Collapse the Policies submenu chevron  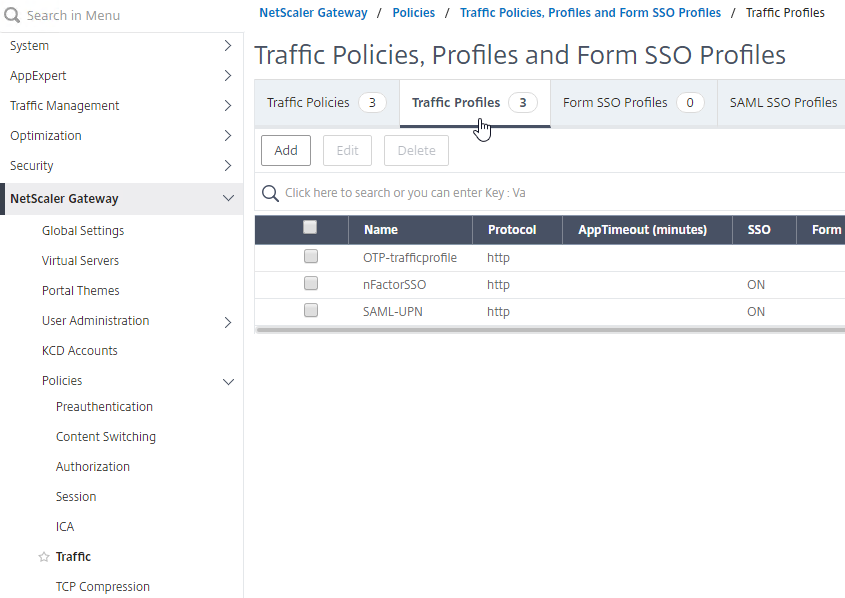pyautogui.click(x=228, y=381)
